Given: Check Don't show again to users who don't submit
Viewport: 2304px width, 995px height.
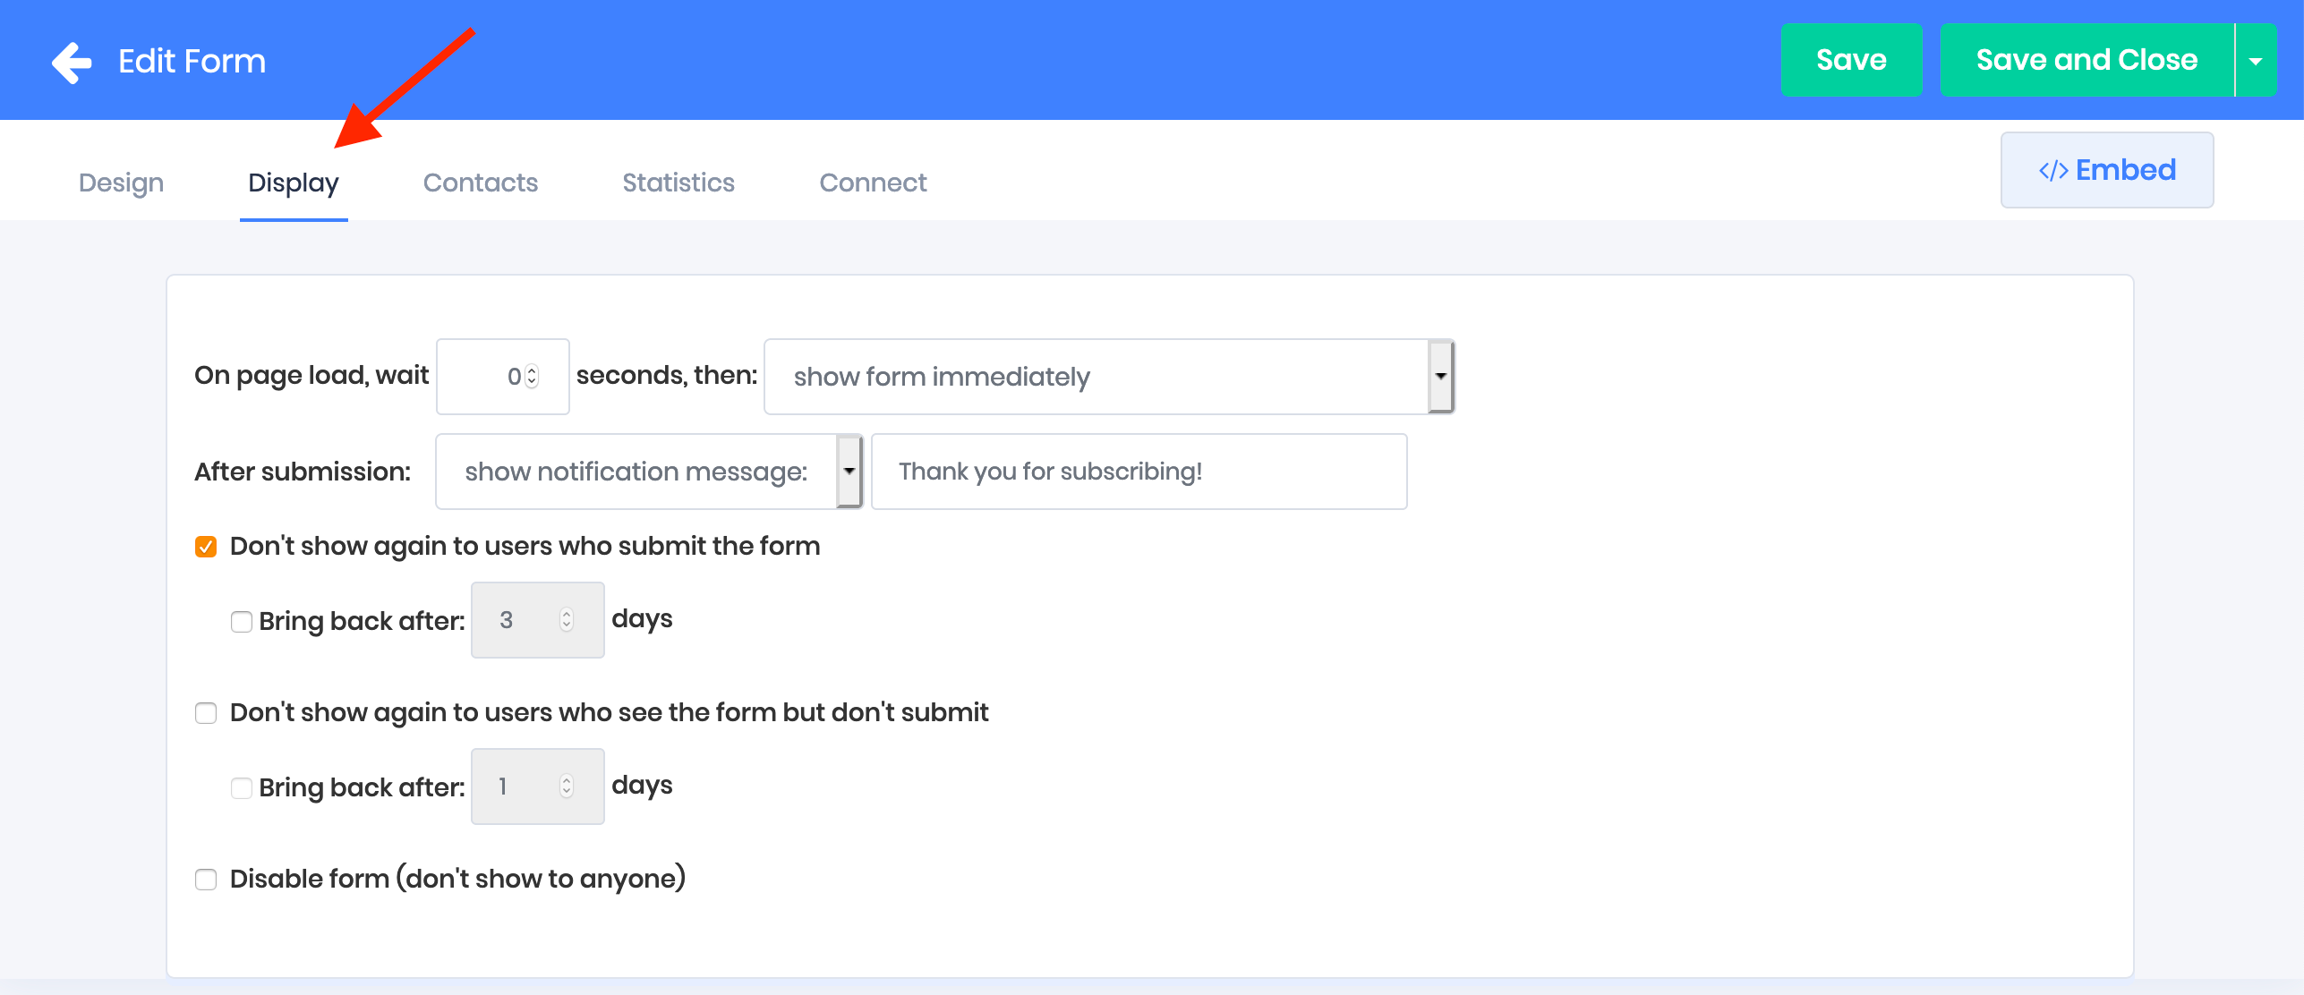Looking at the screenshot, I should [x=206, y=713].
